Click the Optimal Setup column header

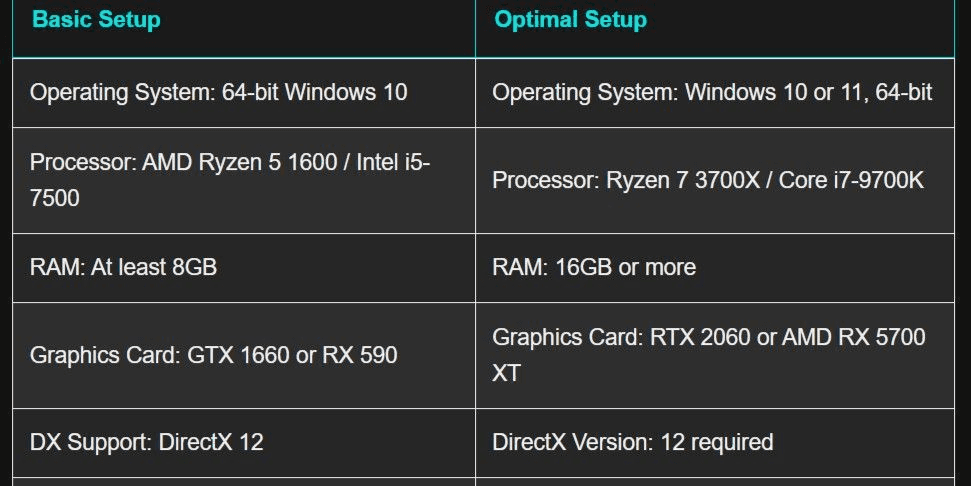715,28
